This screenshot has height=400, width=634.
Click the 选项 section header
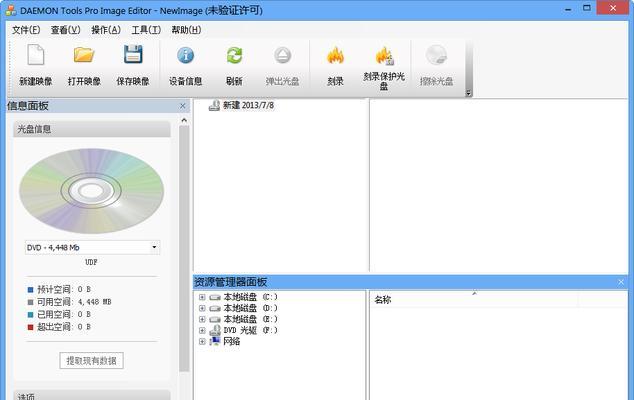92,396
